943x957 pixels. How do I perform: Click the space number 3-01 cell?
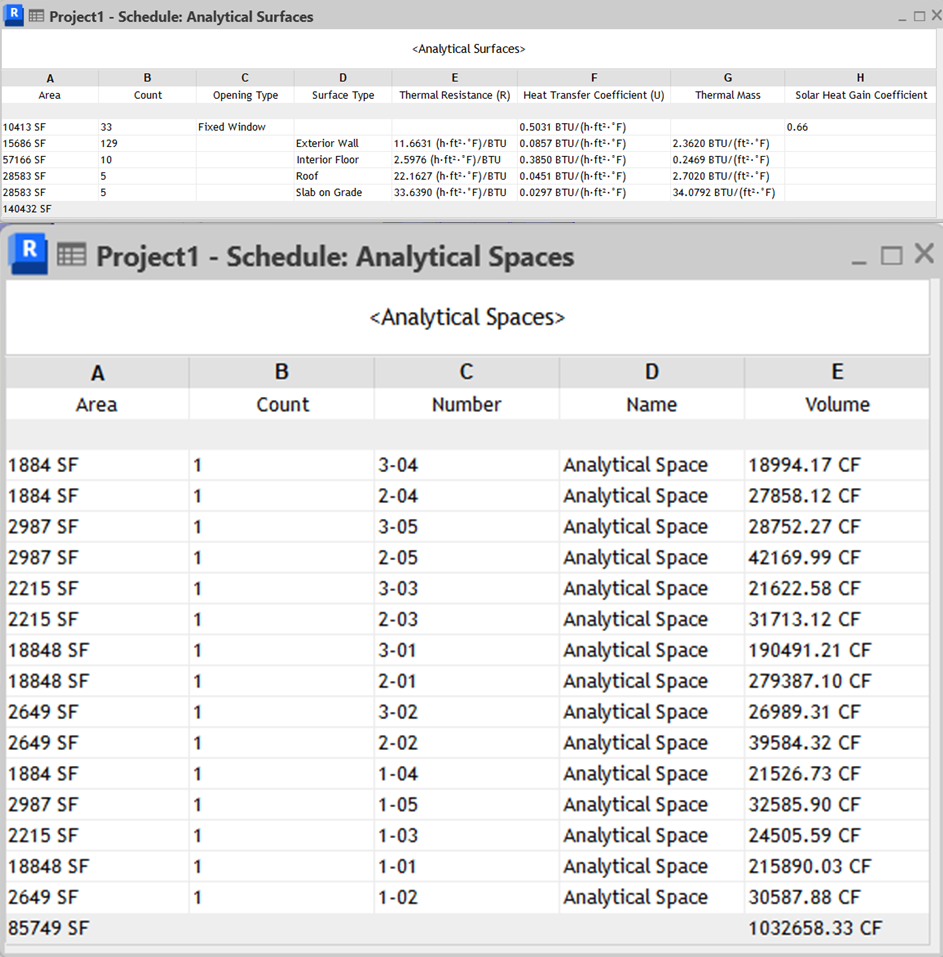click(x=398, y=650)
